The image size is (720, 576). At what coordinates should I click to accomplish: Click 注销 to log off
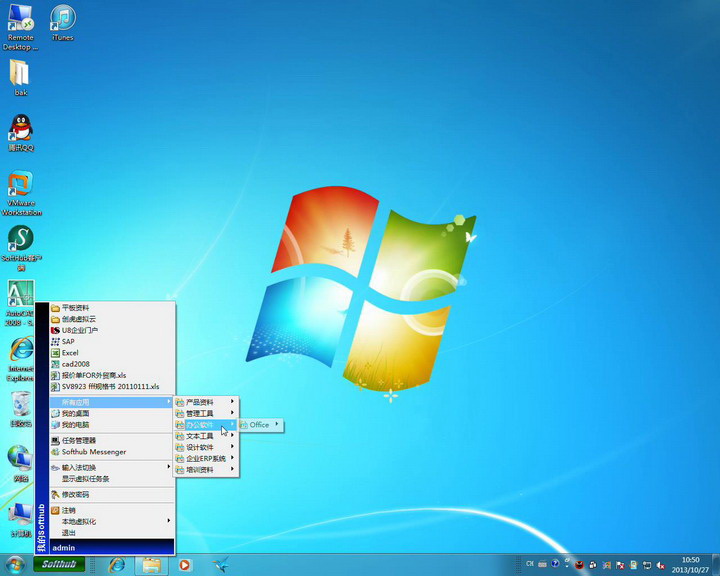[x=68, y=510]
